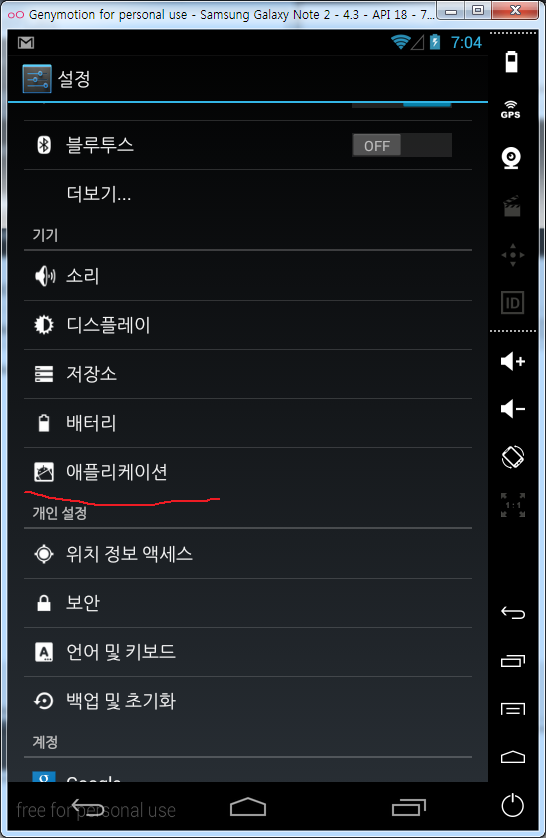Toggle the 블루투스 OFF switch
This screenshot has width=546, height=838.
402,145
